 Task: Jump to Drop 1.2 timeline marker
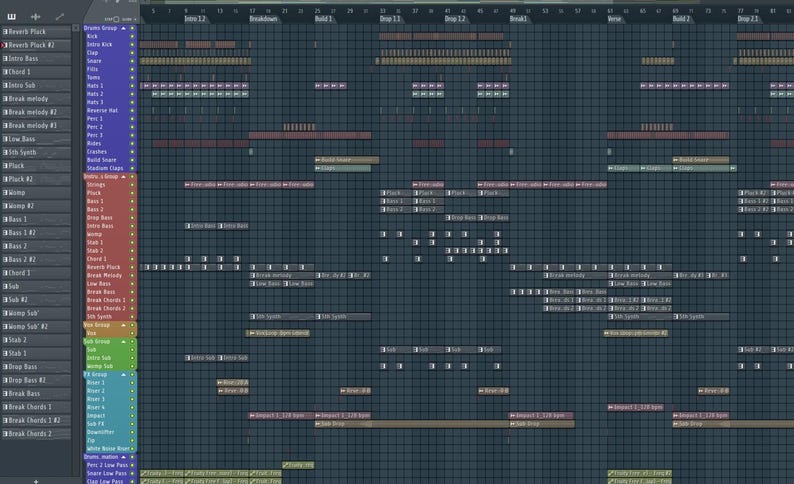[x=455, y=19]
